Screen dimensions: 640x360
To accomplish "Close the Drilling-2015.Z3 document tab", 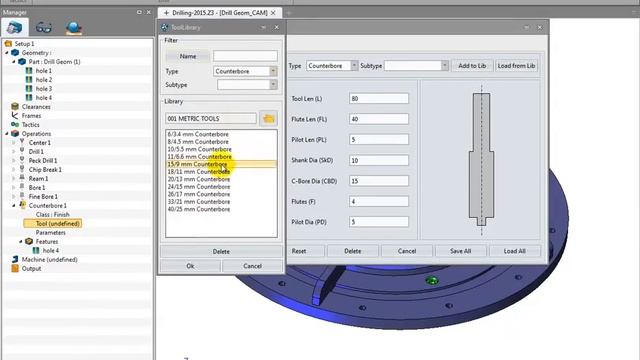I will click(x=273, y=13).
